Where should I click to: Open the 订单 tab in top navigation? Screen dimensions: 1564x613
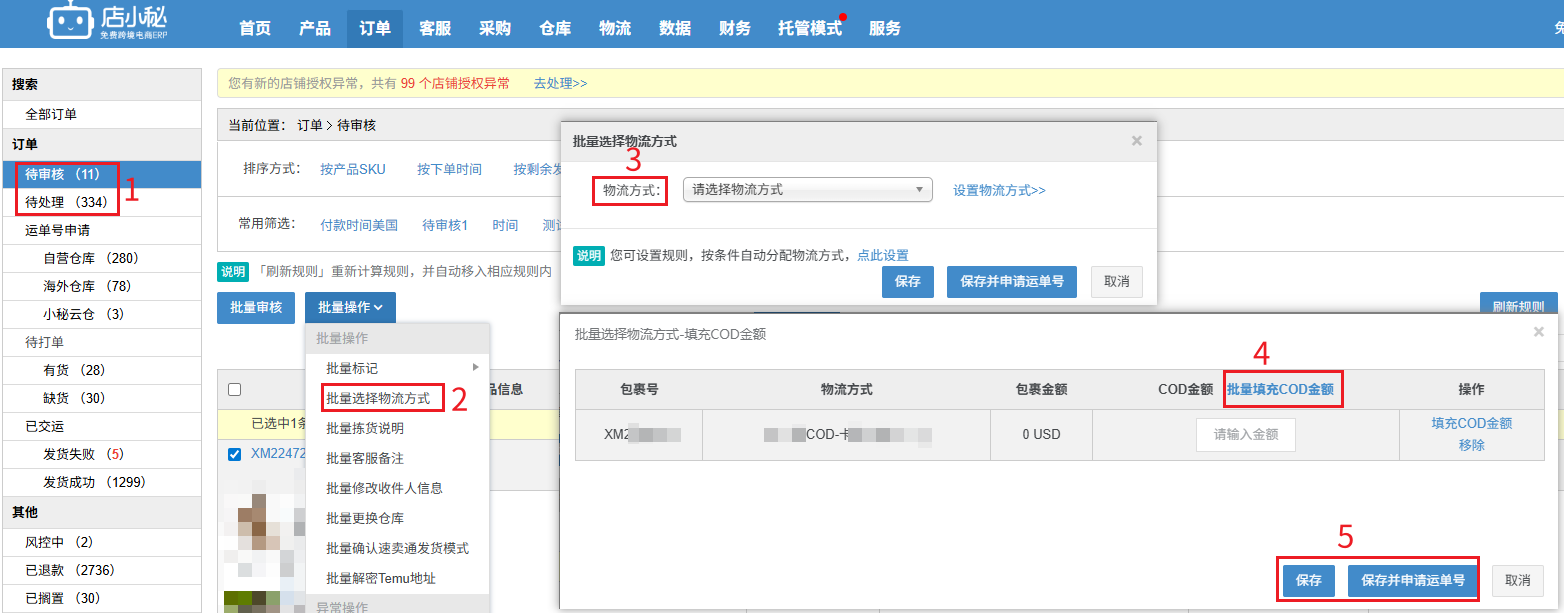coord(375,28)
